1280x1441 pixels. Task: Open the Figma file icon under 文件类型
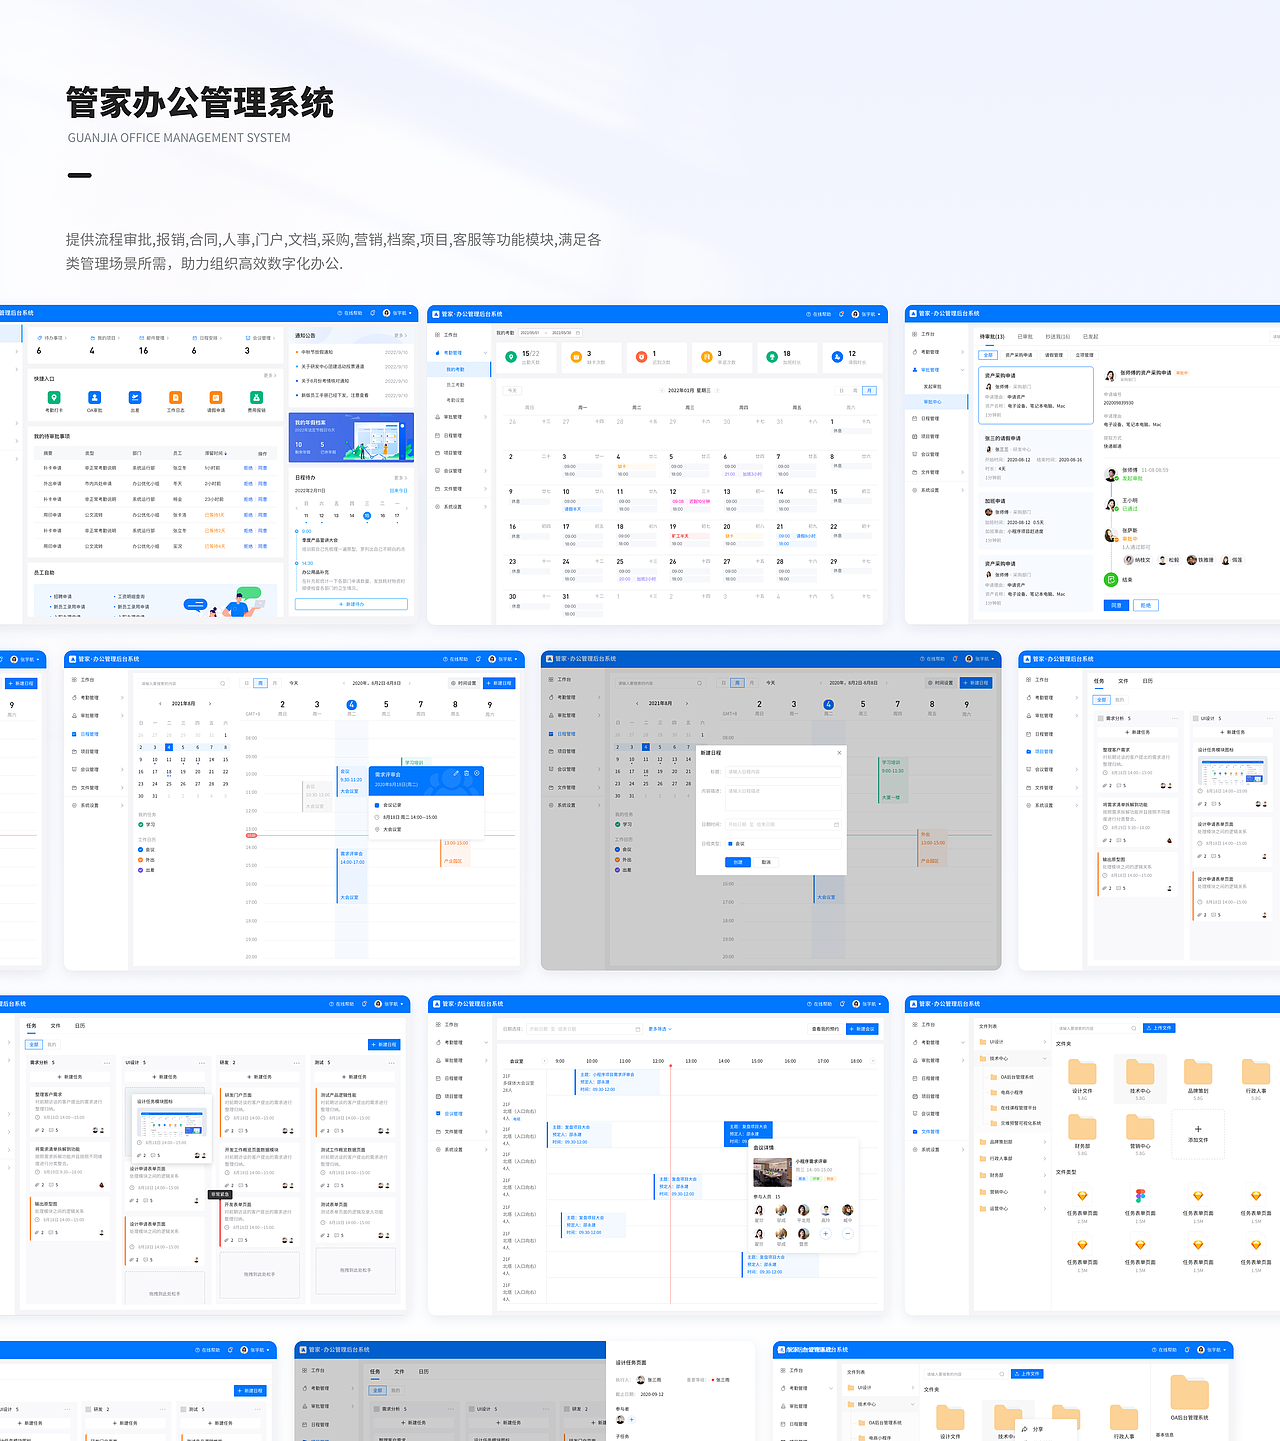(x=1140, y=1196)
